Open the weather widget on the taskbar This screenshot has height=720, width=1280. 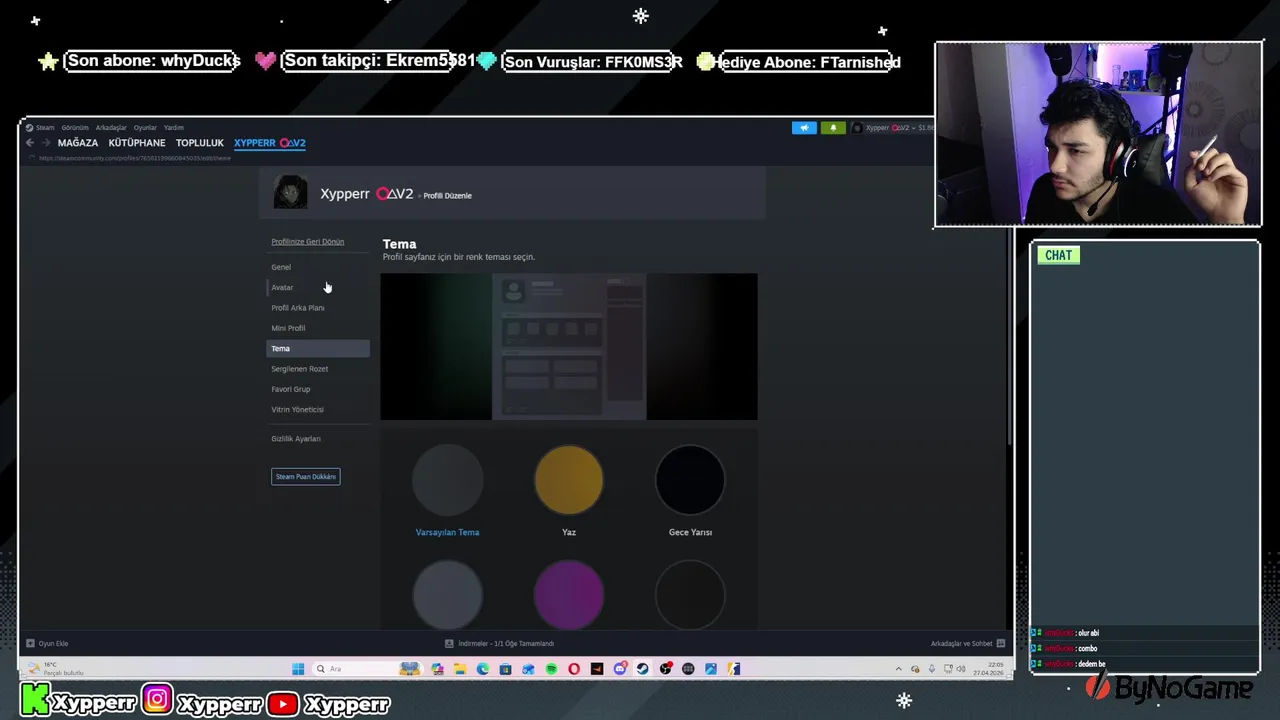(x=58, y=669)
